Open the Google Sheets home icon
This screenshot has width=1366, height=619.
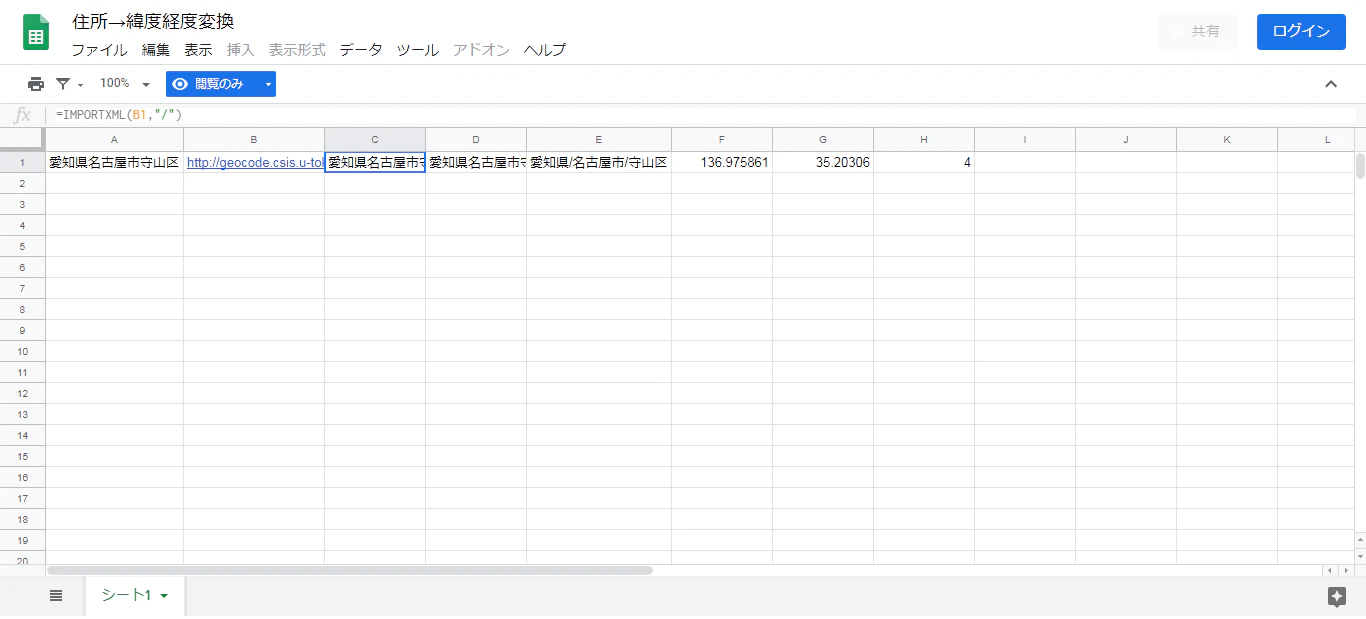click(x=36, y=32)
